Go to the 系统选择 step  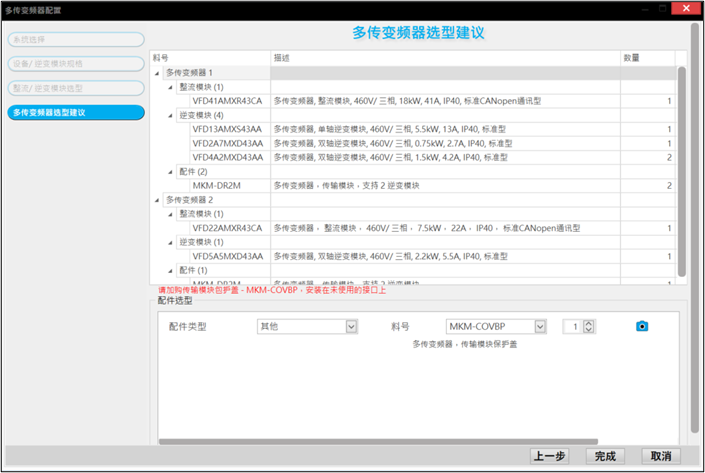point(76,40)
